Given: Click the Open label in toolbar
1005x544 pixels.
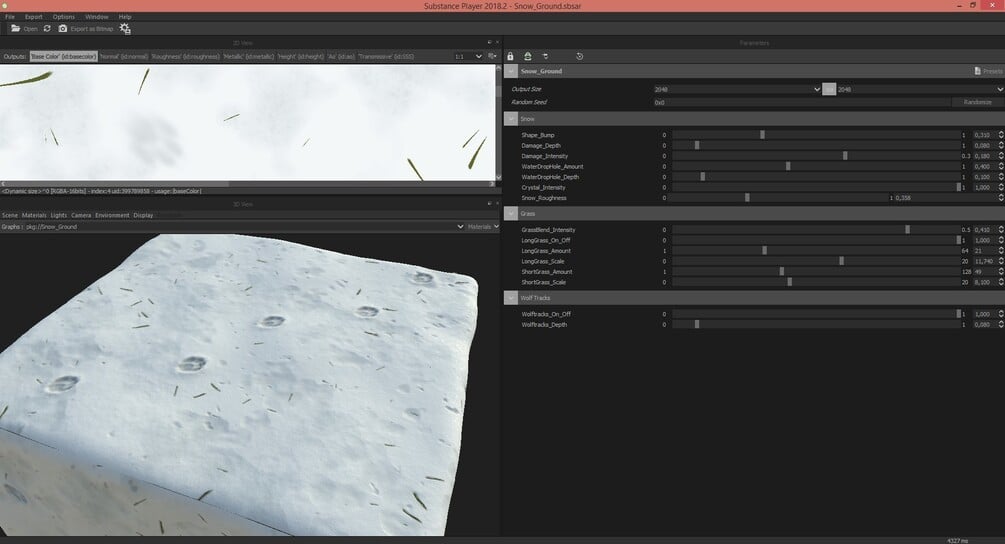Looking at the screenshot, I should pyautogui.click(x=30, y=29).
